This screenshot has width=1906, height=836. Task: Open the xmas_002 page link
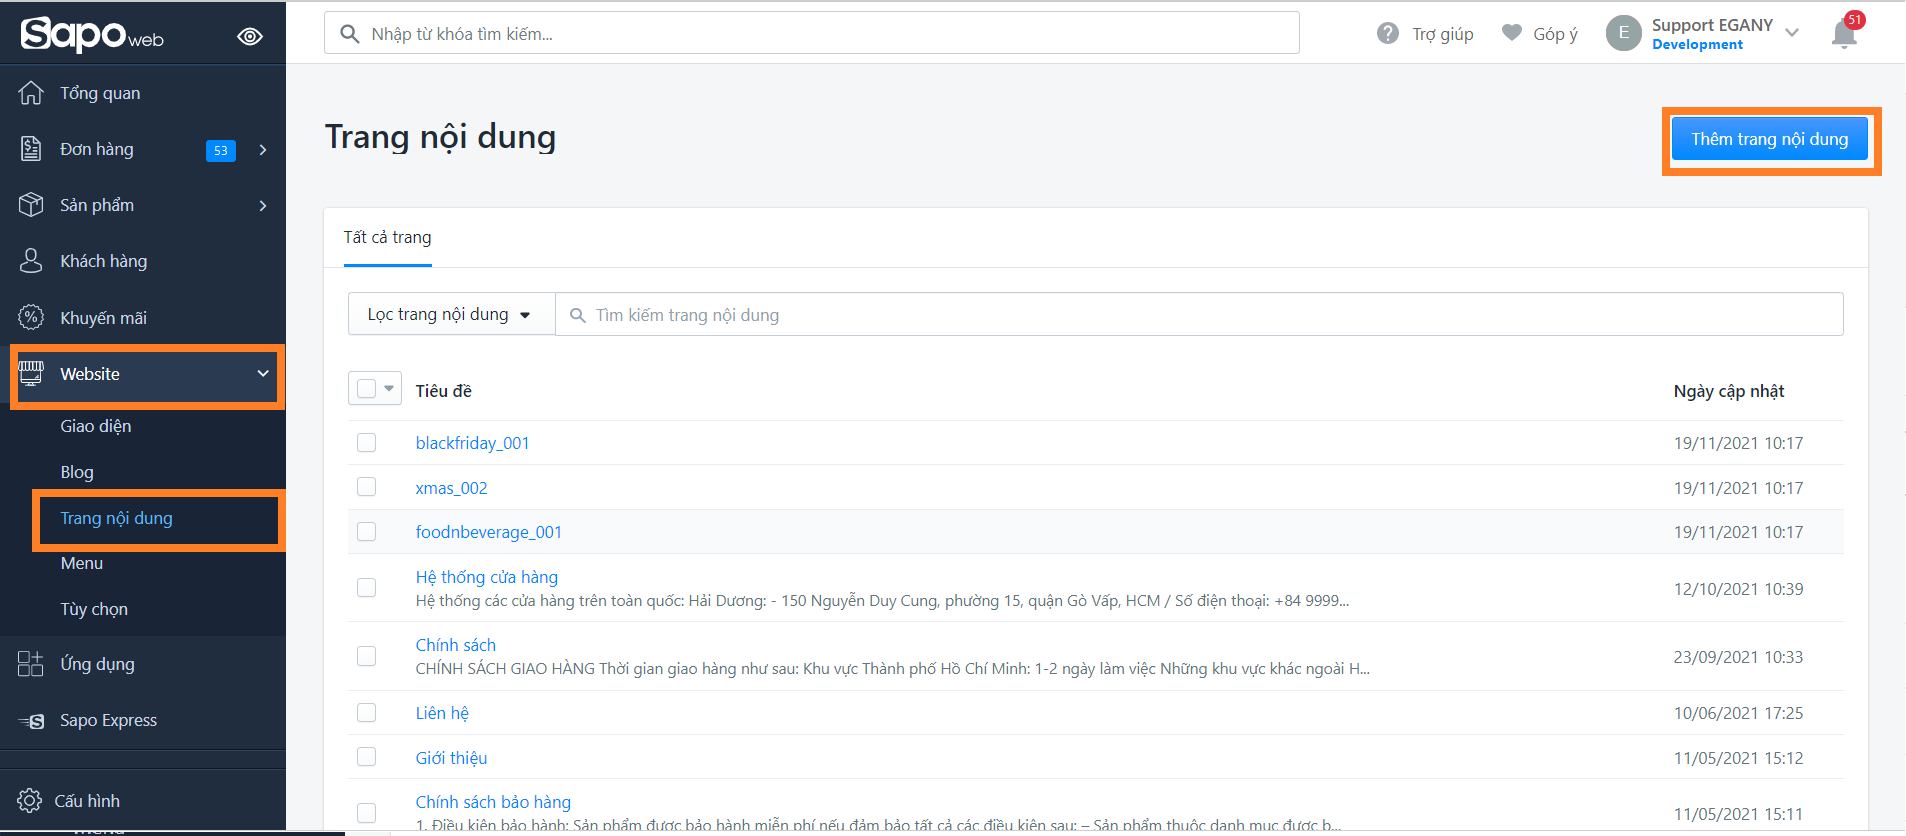451,488
